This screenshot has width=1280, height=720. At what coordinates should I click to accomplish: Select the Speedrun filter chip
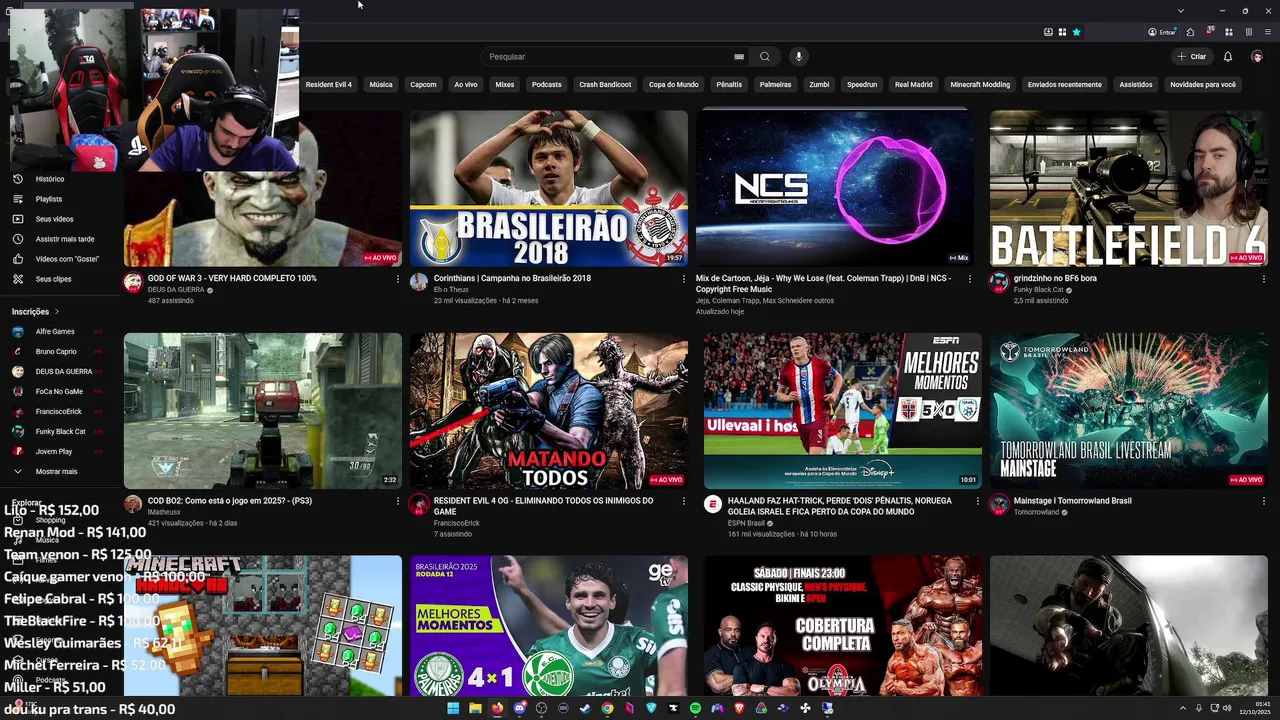point(862,85)
